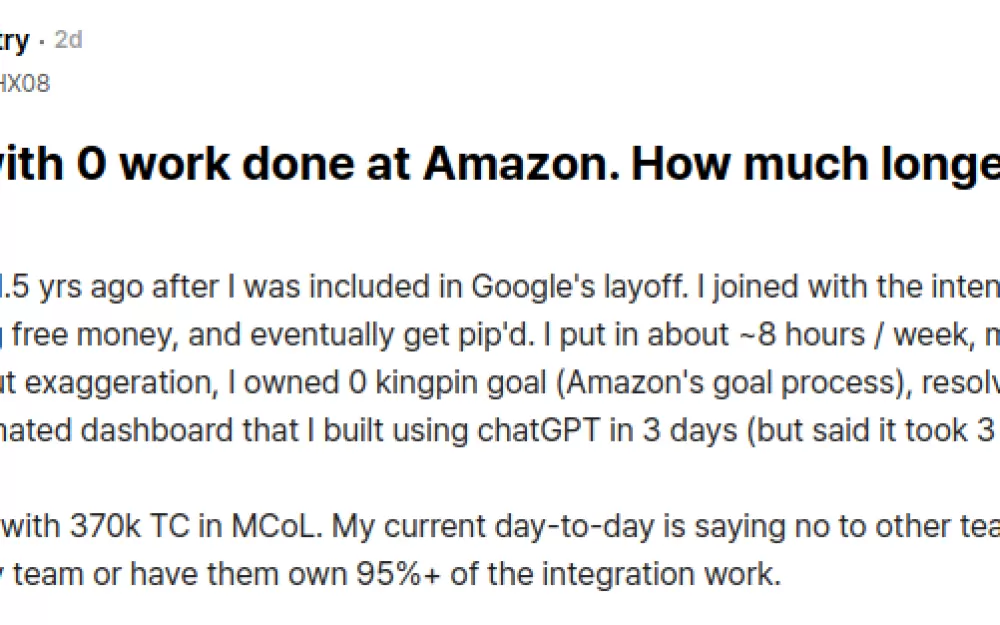Image resolution: width=1000 pixels, height=625 pixels.
Task: Click the text Amazon's goal process
Action: [x=735, y=383]
